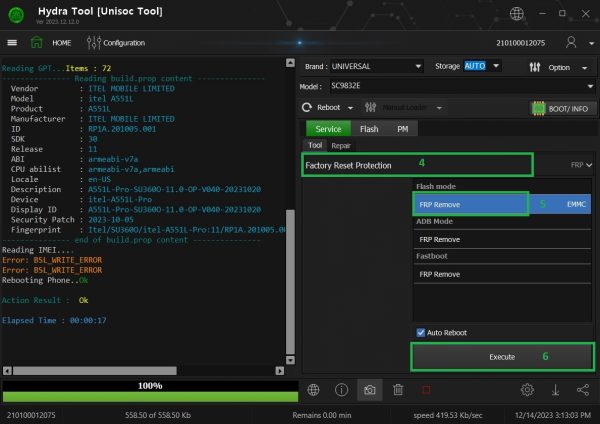
Task: Open settings gear icon in bottom toolbar
Action: click(x=527, y=390)
